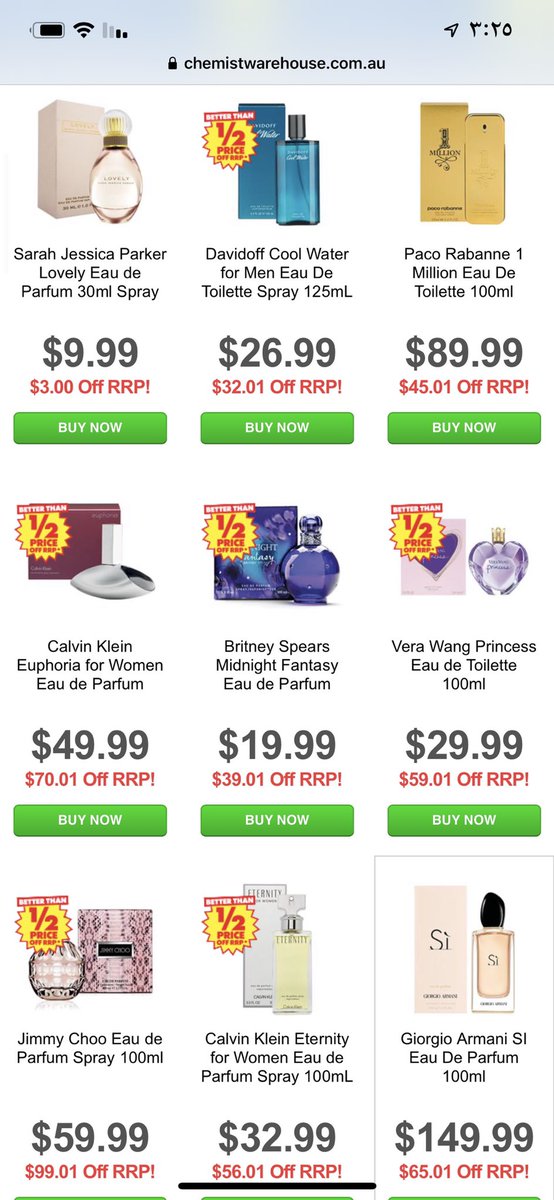The width and height of the screenshot is (554, 1200).
Task: Open the Jimmy Choo Eau de Parfum title link
Action: [x=90, y=1048]
